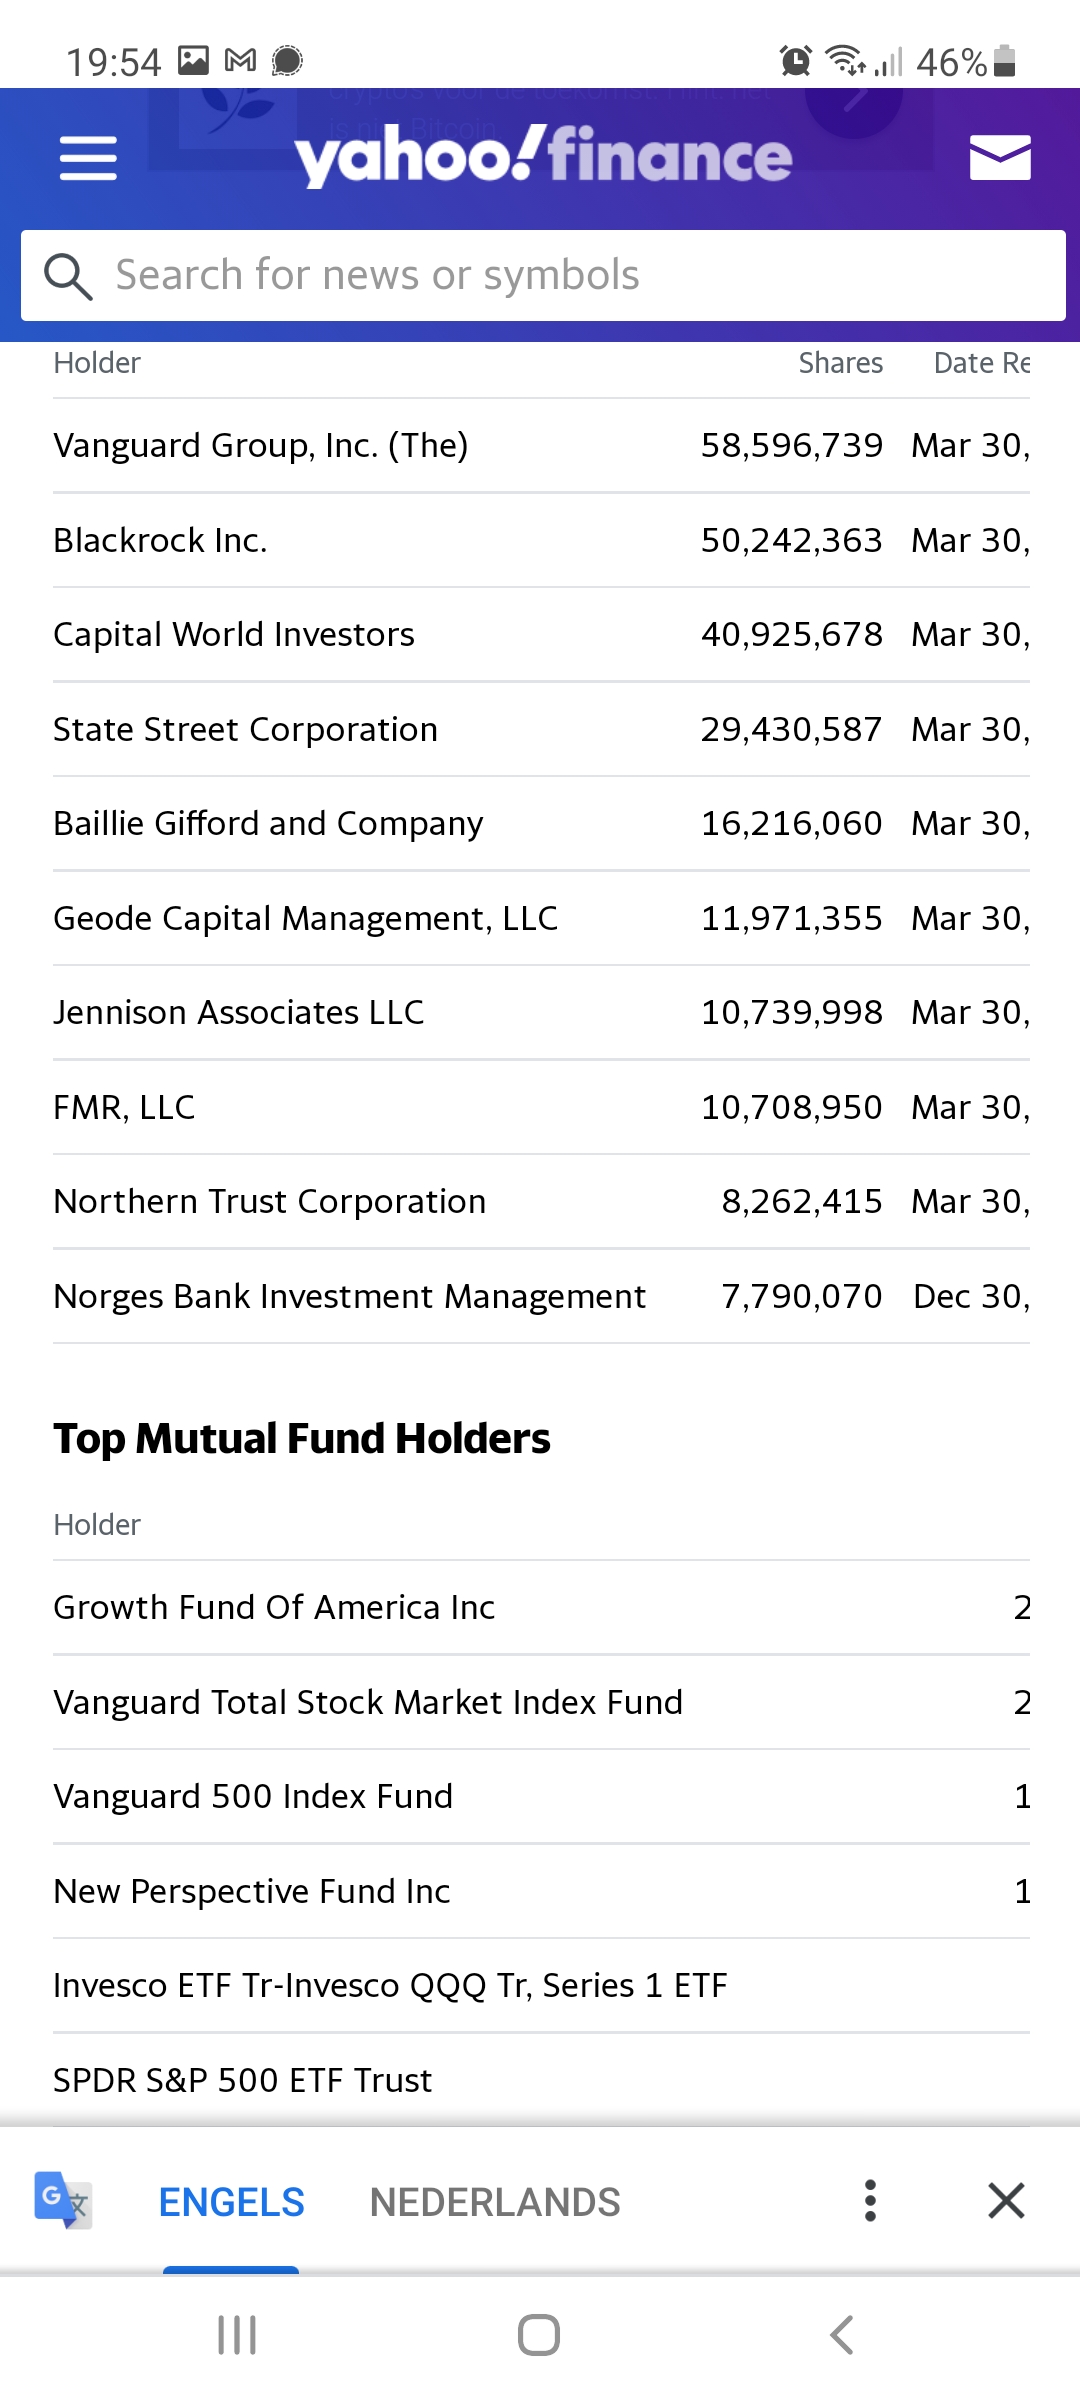Tap the search magnifier icon
Viewport: 1080px width, 2400px height.
68,276
